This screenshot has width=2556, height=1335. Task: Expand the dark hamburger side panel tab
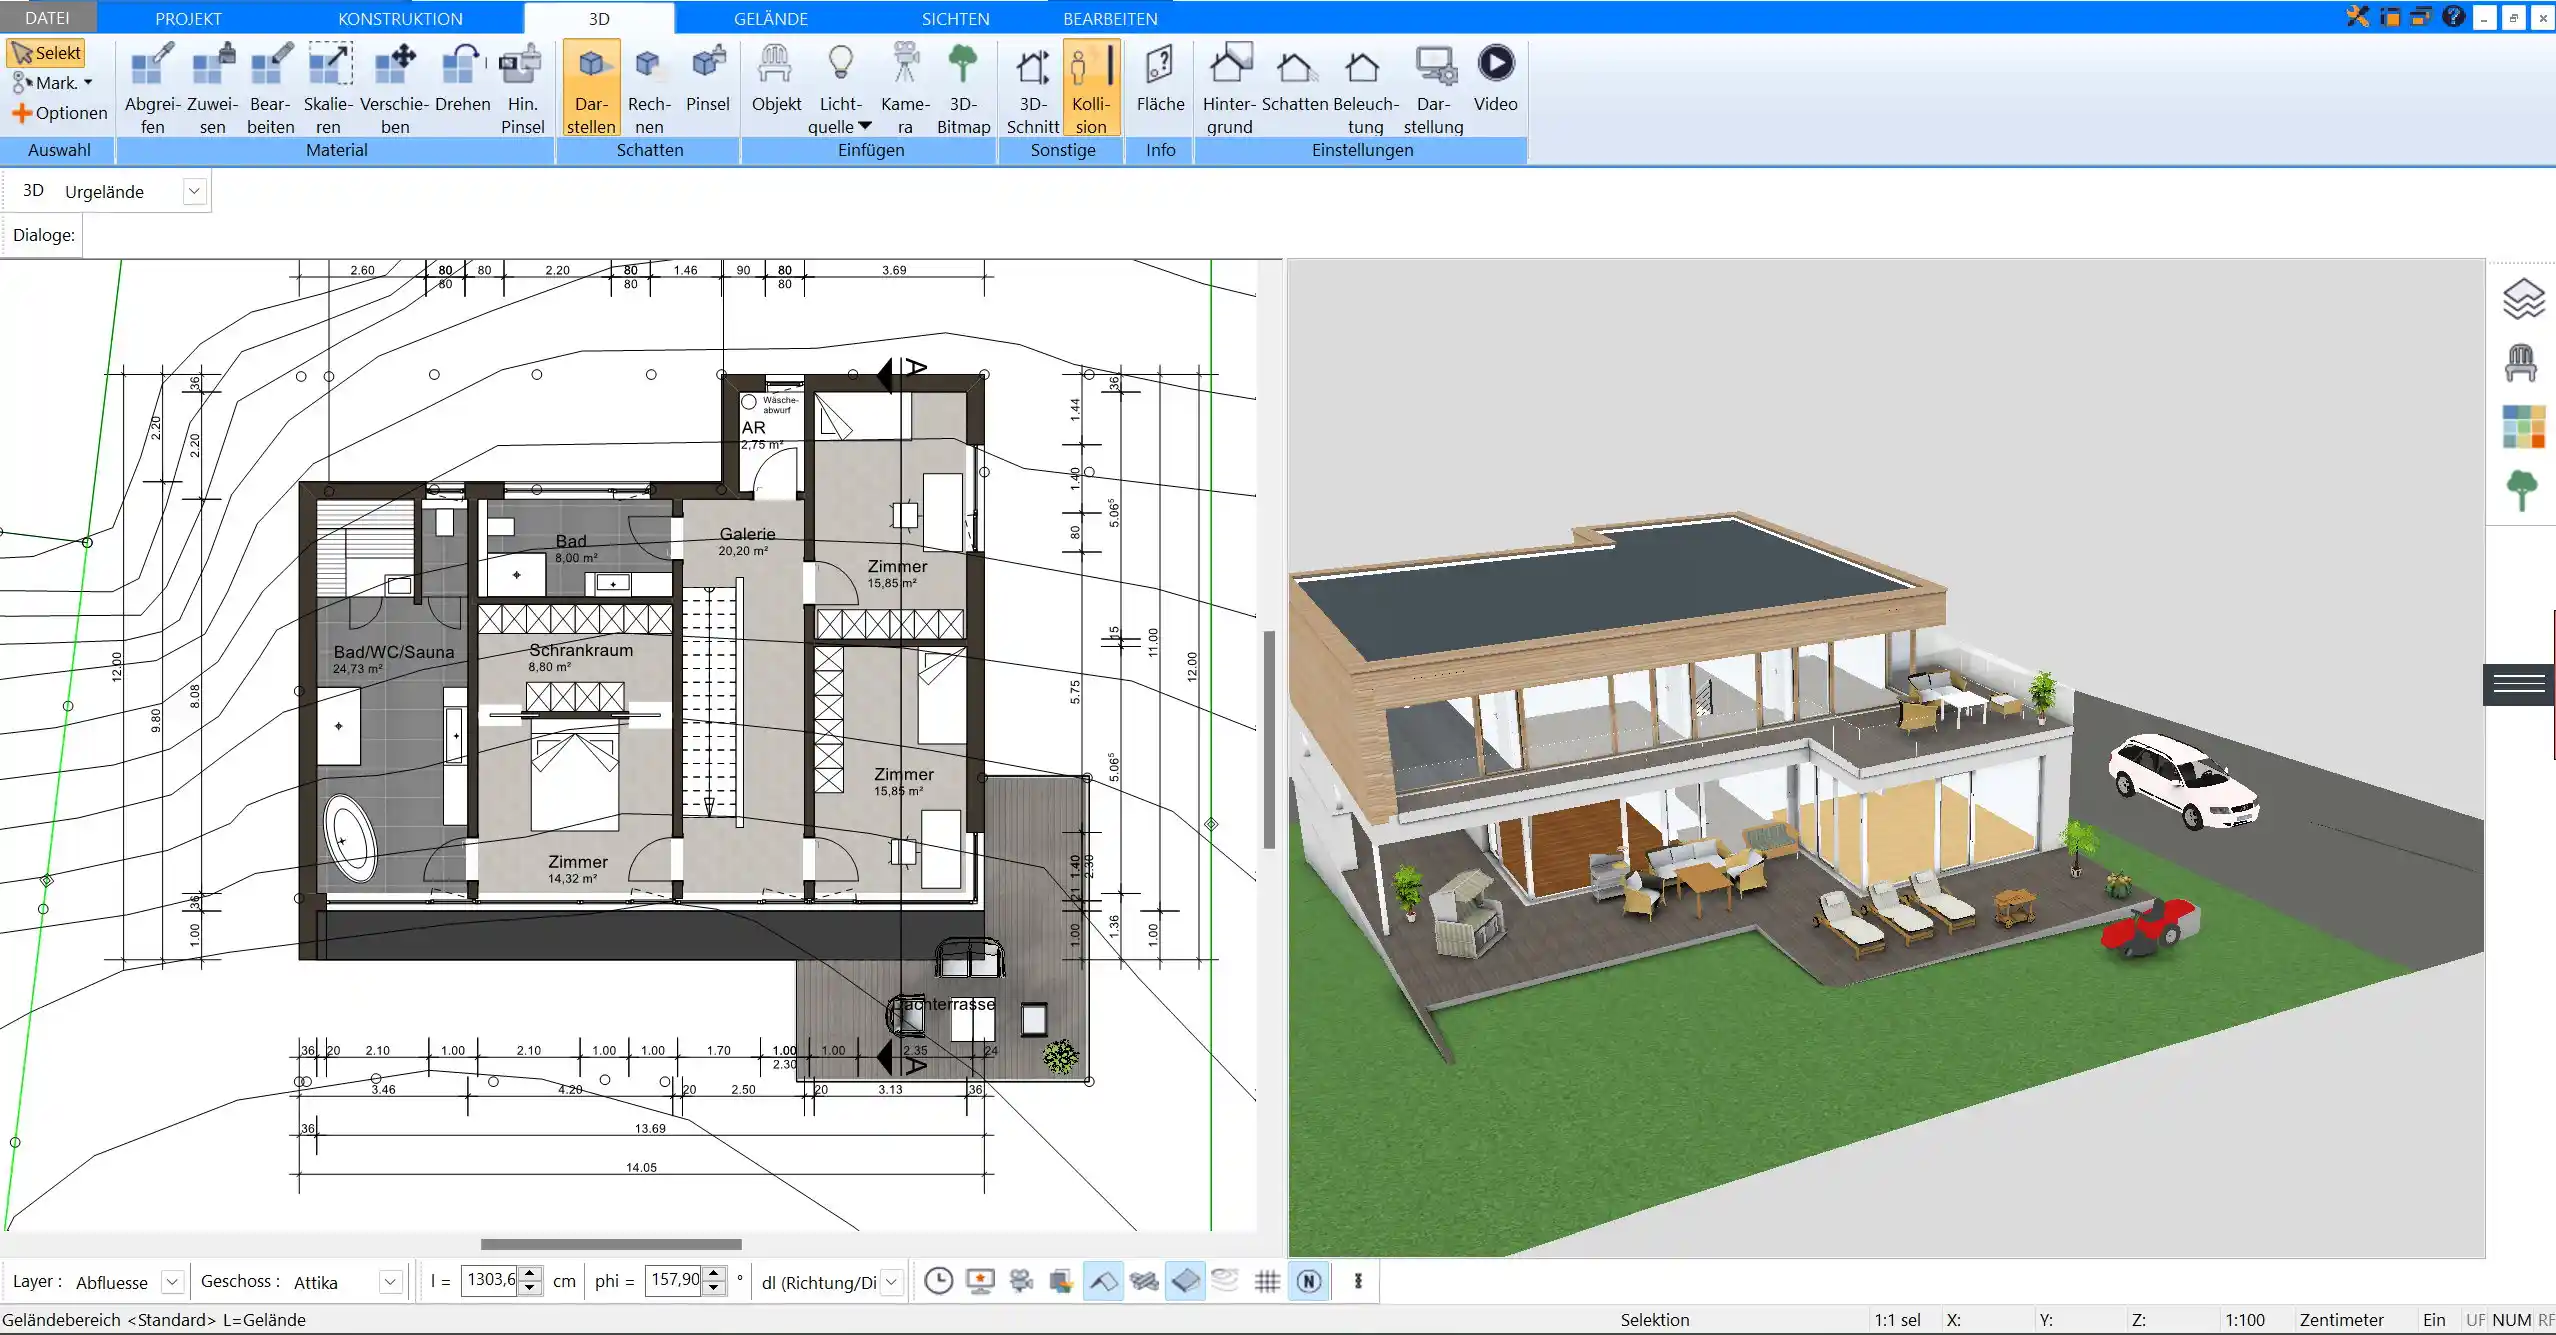2519,684
